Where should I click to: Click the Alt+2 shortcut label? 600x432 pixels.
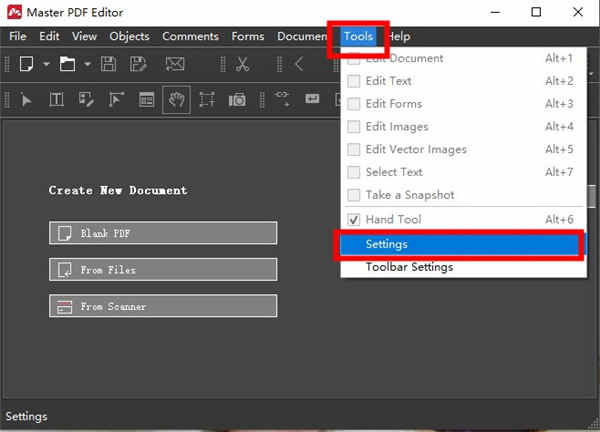click(559, 81)
